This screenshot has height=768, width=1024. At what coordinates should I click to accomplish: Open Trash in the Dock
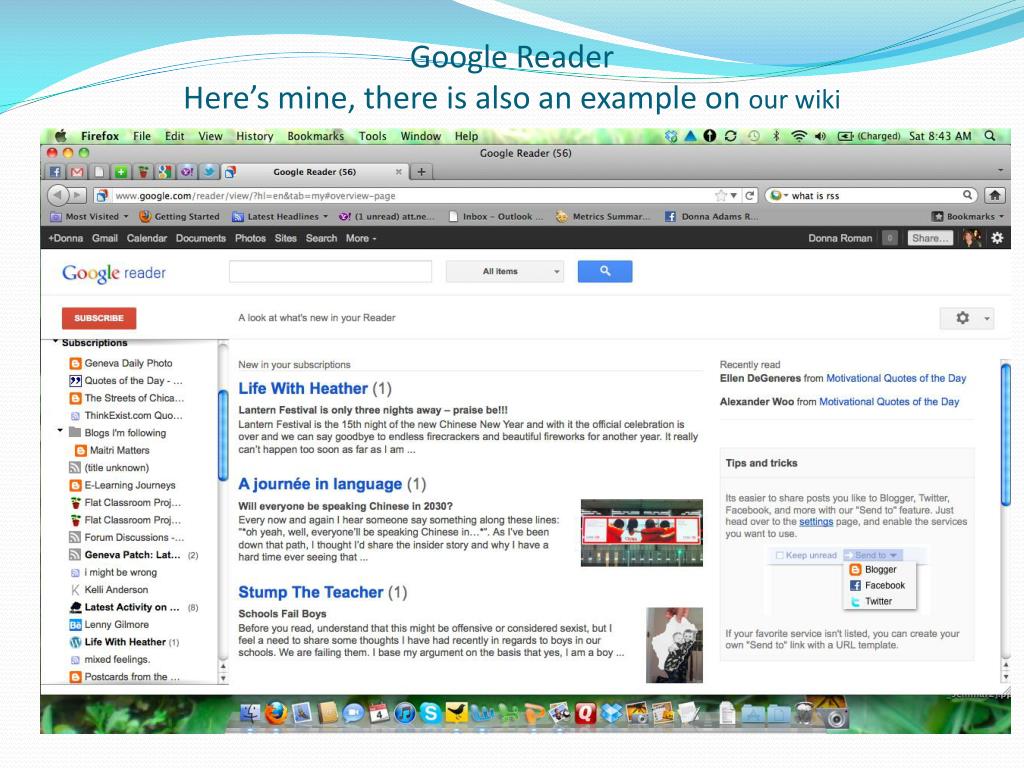click(806, 713)
